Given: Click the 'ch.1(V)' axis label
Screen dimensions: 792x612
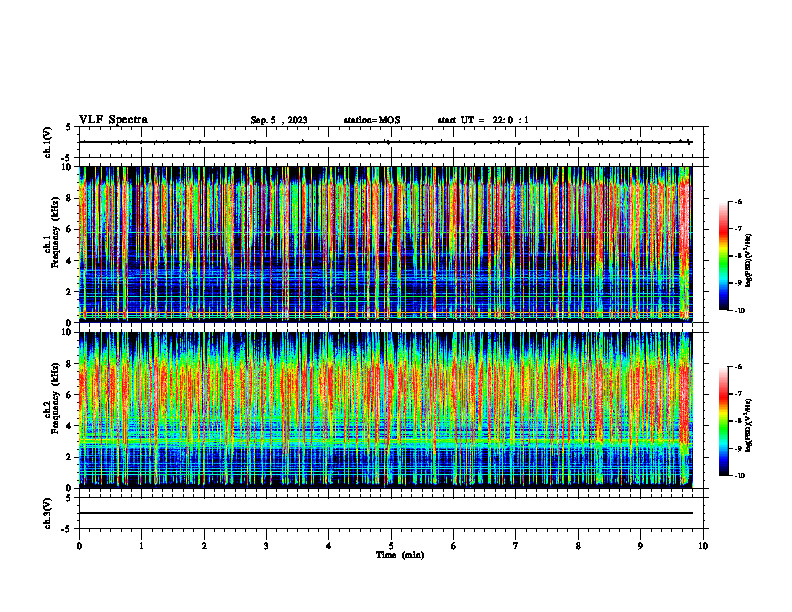Looking at the screenshot, I should [x=48, y=142].
